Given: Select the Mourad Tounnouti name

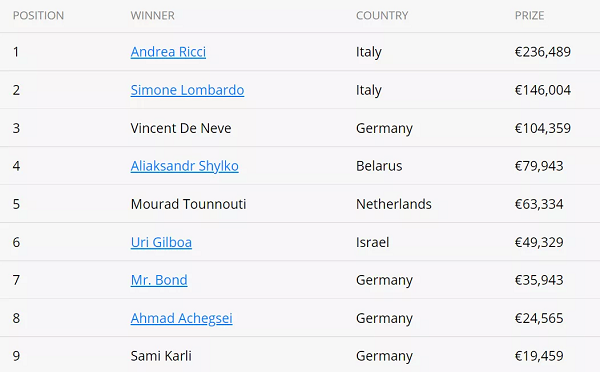Looking at the screenshot, I should [x=188, y=204].
